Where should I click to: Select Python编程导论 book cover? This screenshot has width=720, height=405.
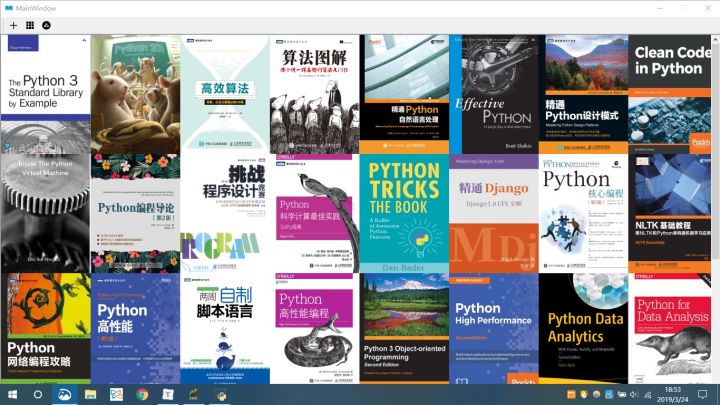point(135,214)
